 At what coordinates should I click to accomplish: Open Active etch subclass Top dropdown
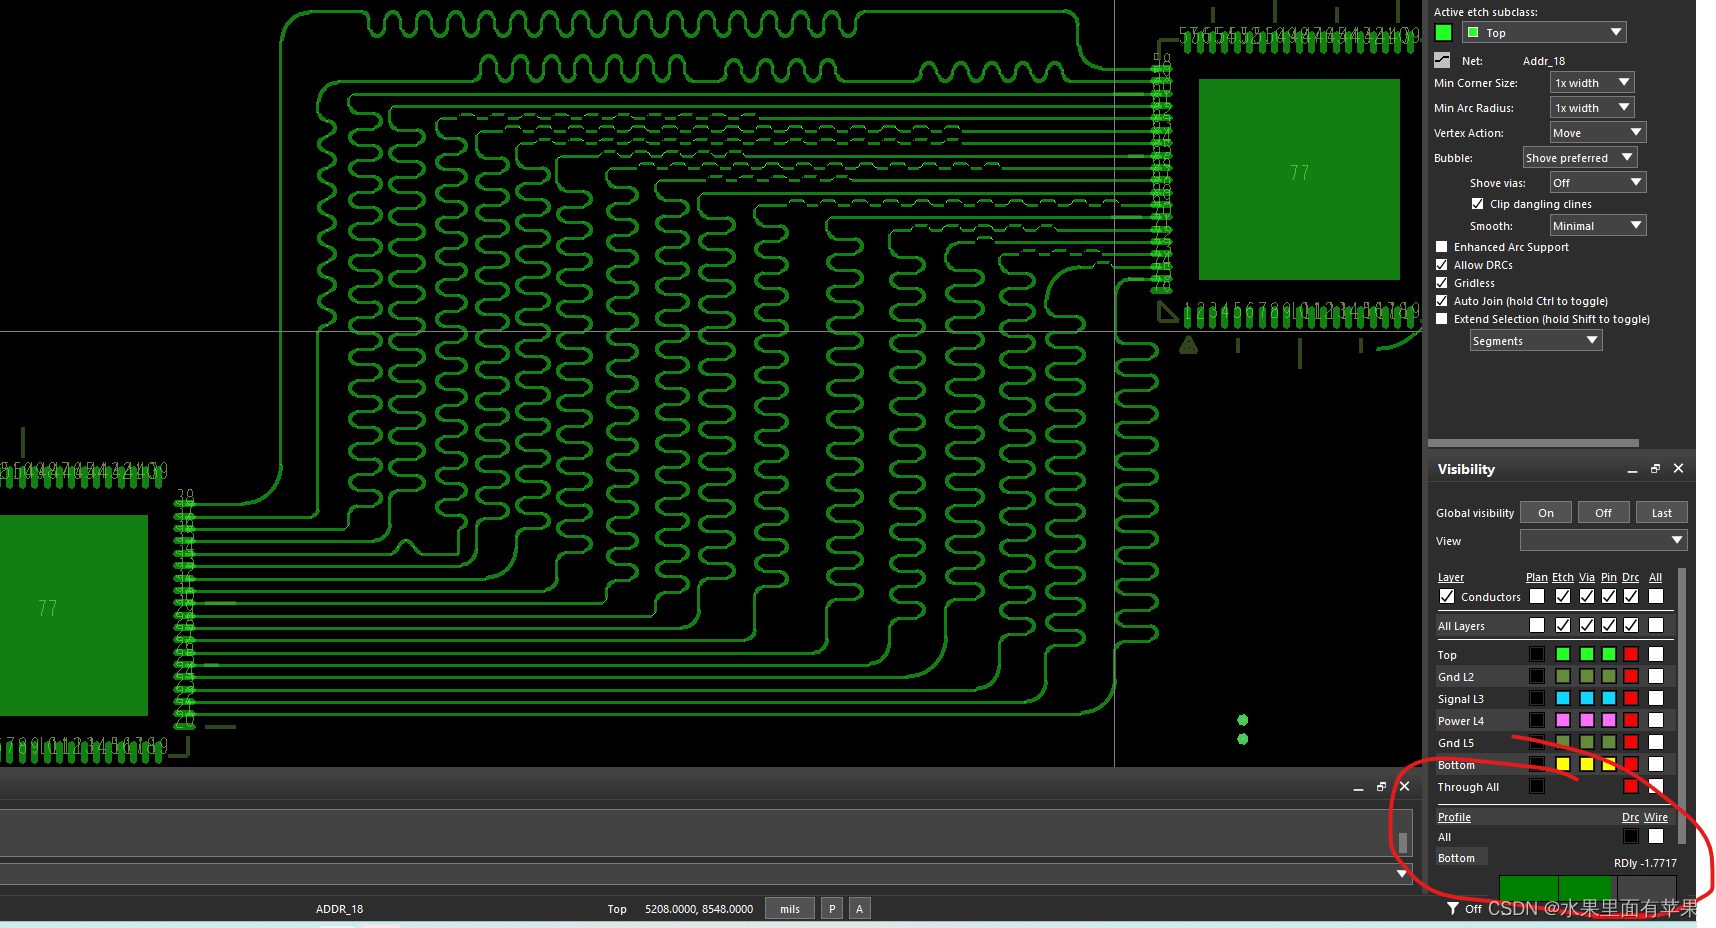1544,33
